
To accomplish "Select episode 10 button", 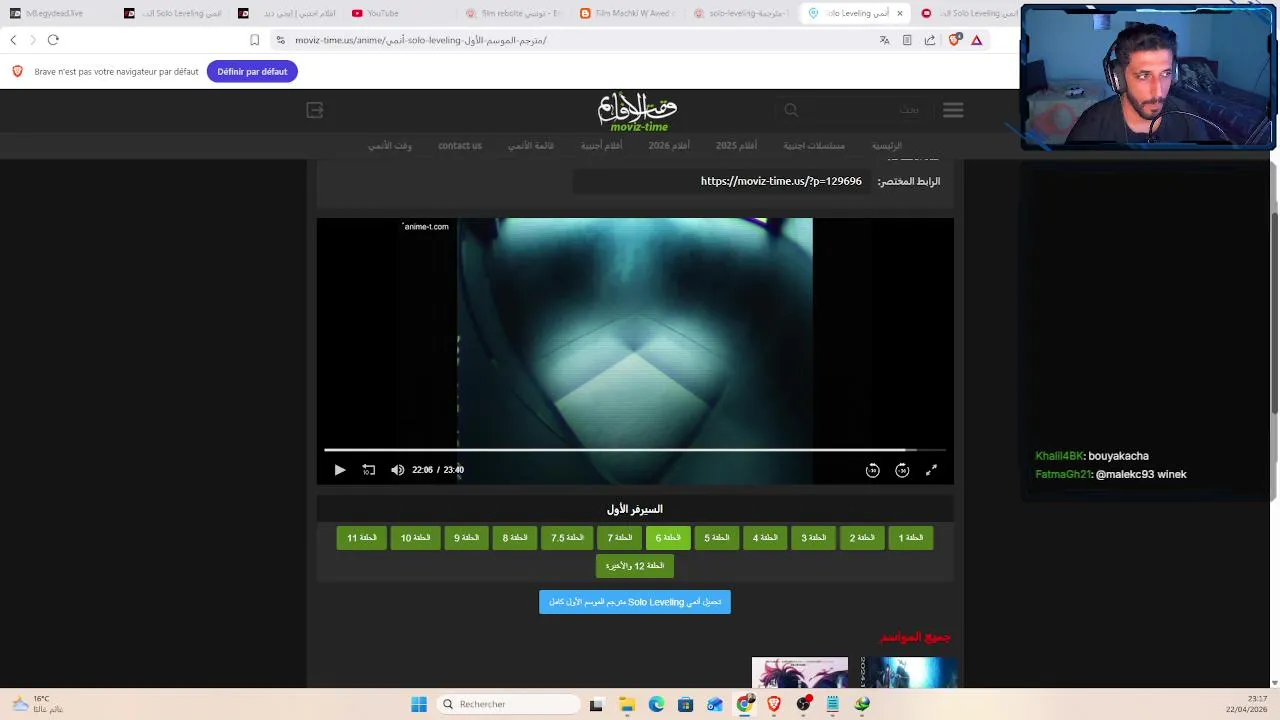I will 415,538.
